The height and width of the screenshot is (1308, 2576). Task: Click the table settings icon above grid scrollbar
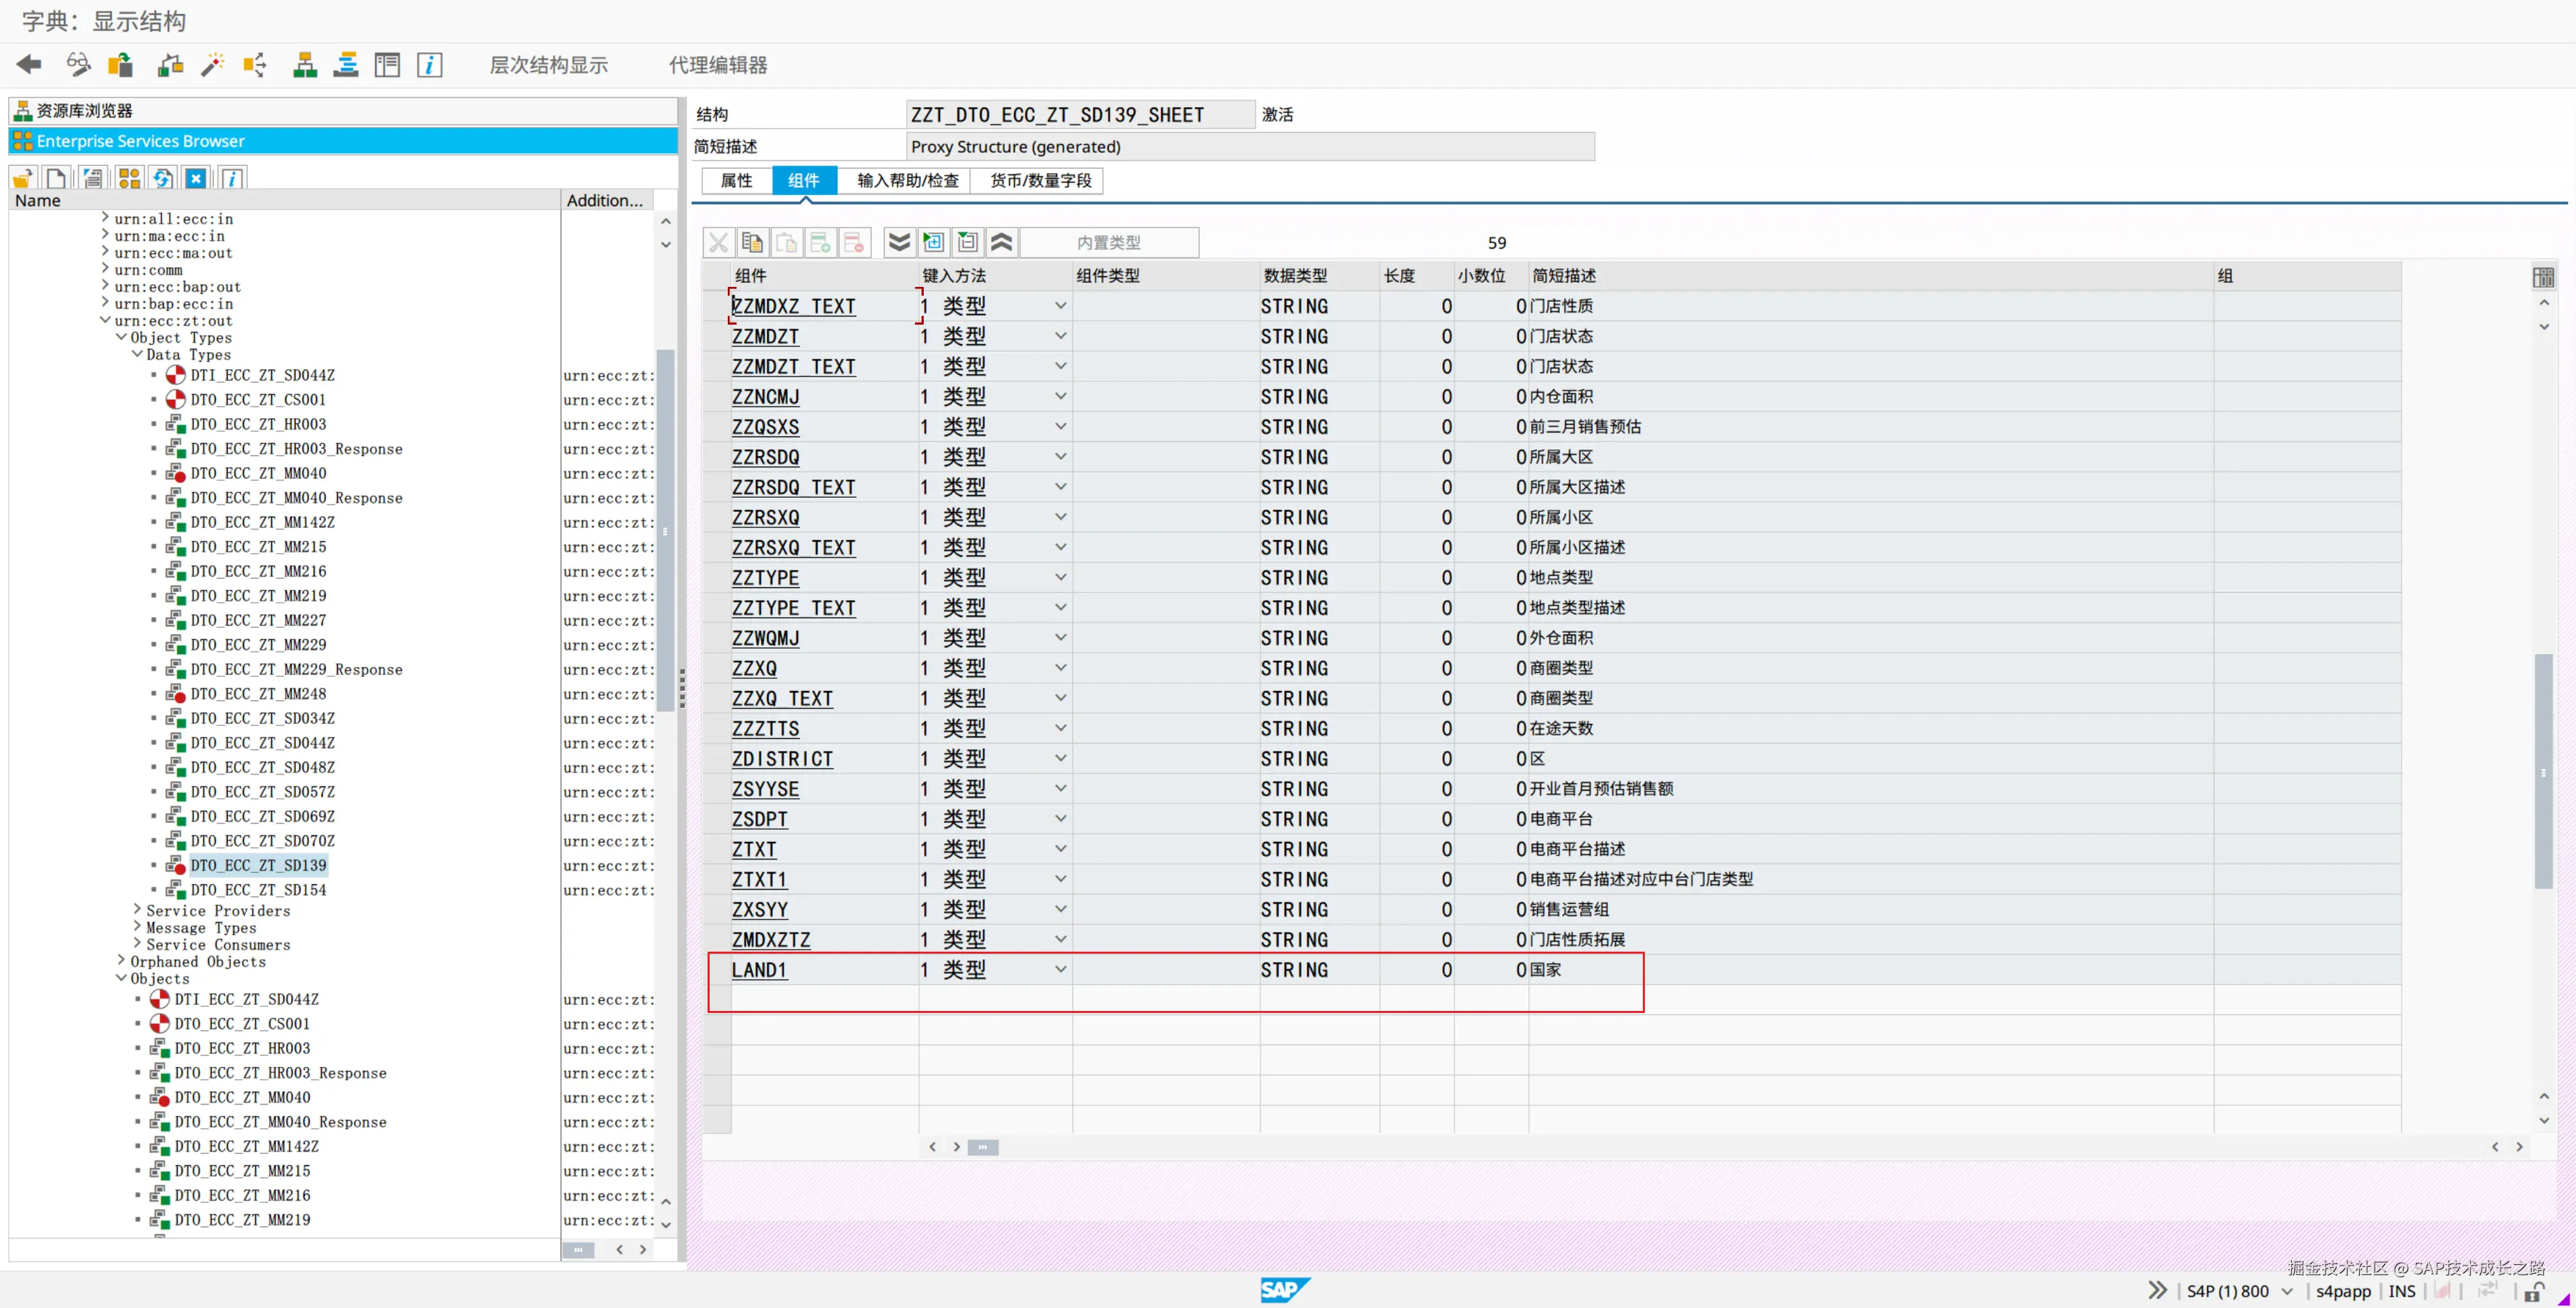coord(2543,277)
